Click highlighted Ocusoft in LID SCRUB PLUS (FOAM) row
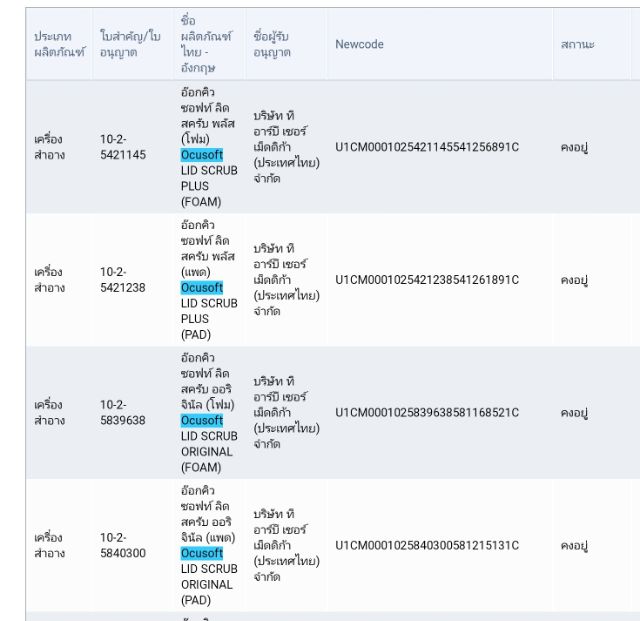The width and height of the screenshot is (640, 621). click(x=202, y=155)
